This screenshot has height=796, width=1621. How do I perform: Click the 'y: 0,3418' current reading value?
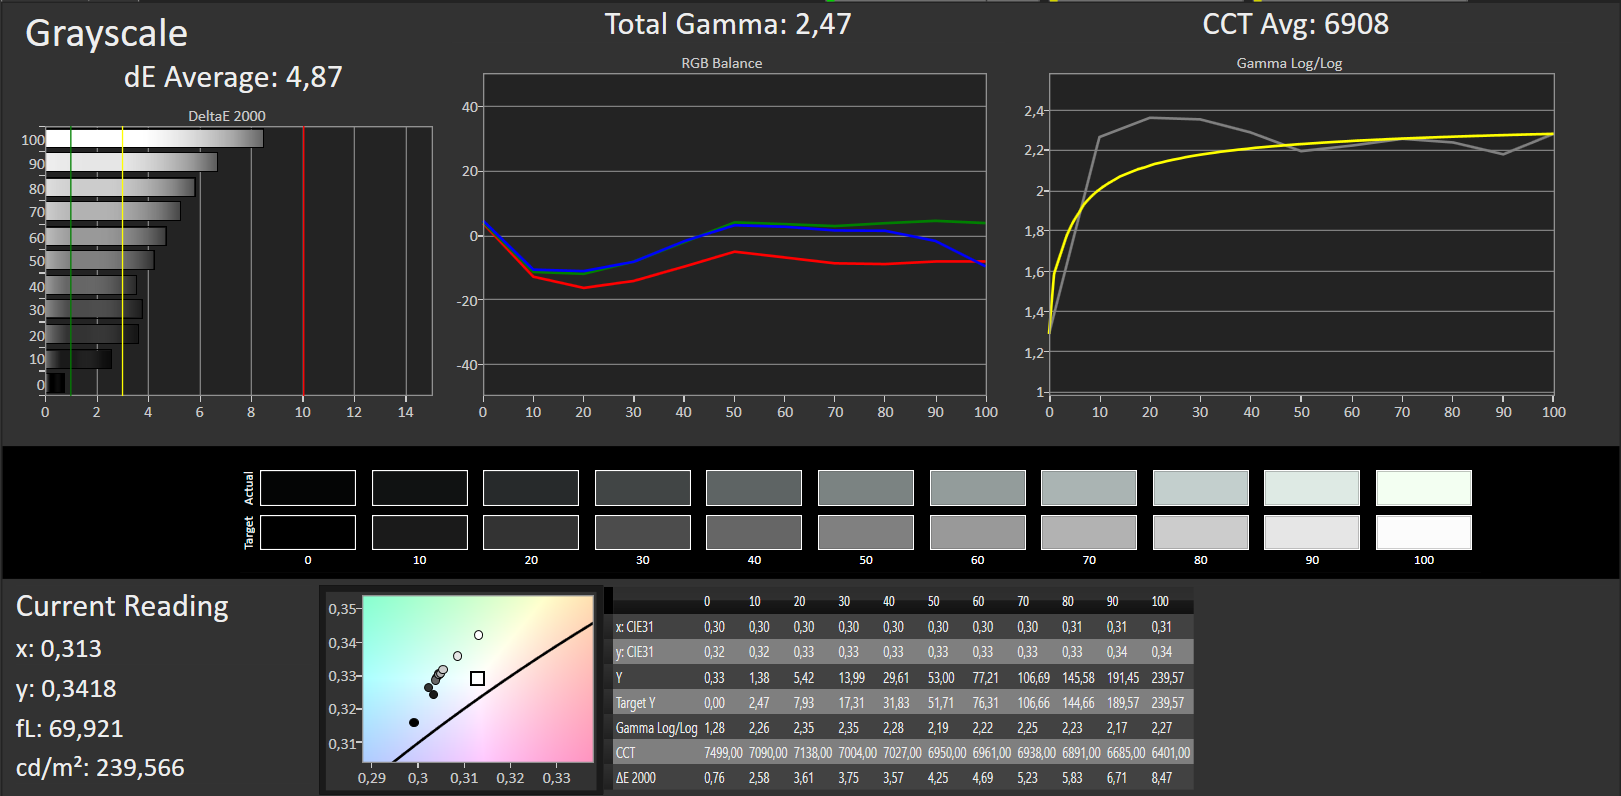[x=66, y=689]
